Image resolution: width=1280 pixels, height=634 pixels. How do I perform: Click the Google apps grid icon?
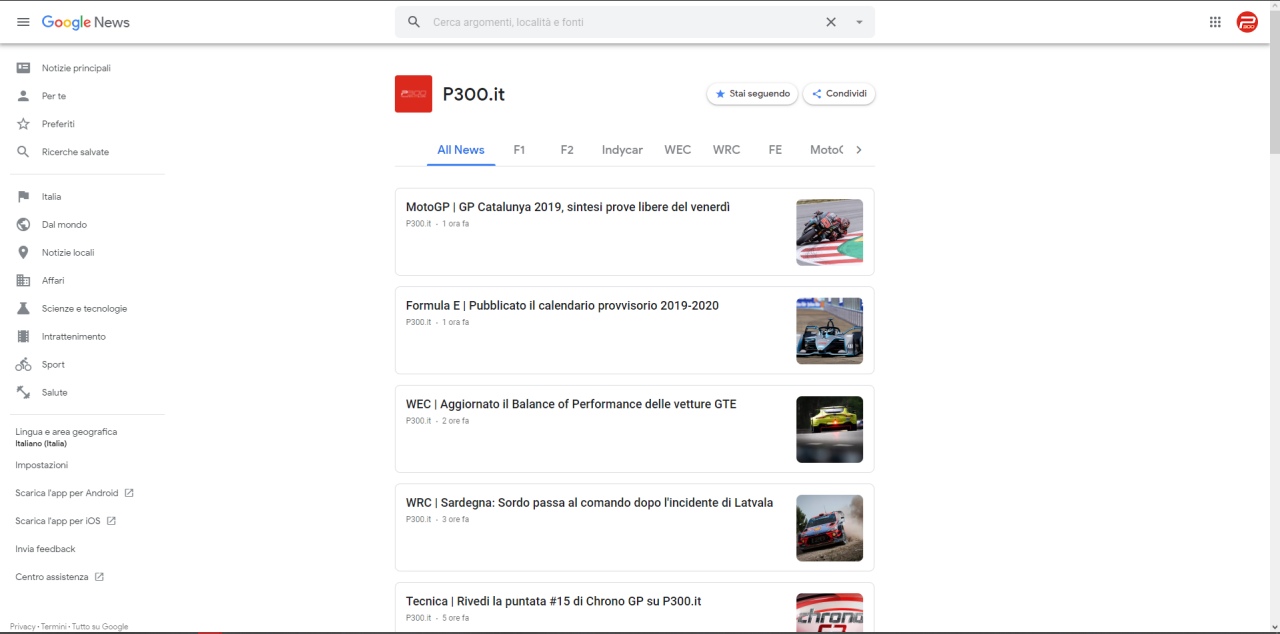tap(1215, 22)
